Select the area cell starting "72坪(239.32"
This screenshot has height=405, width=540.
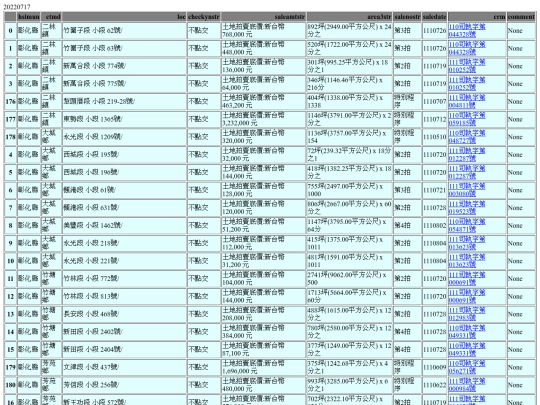(x=350, y=155)
